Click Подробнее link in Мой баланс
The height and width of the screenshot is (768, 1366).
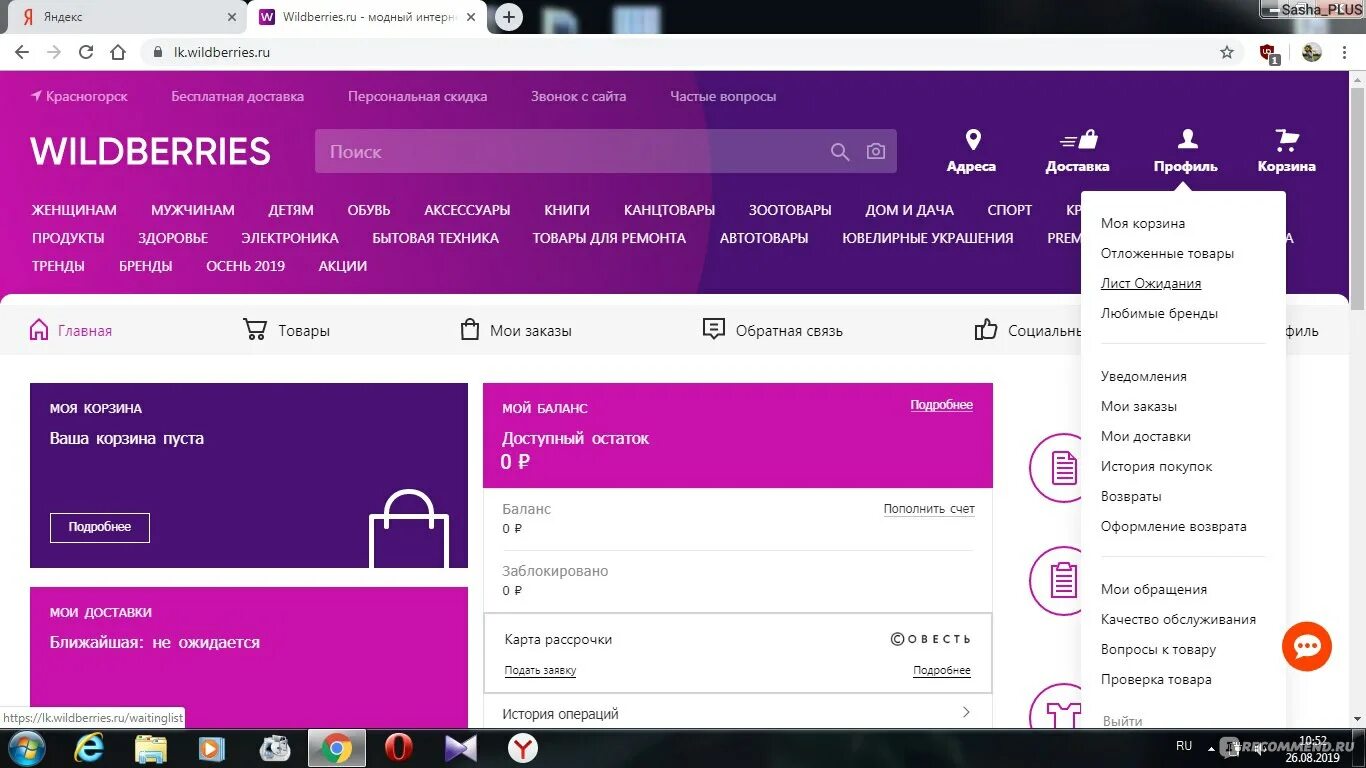[x=941, y=405]
